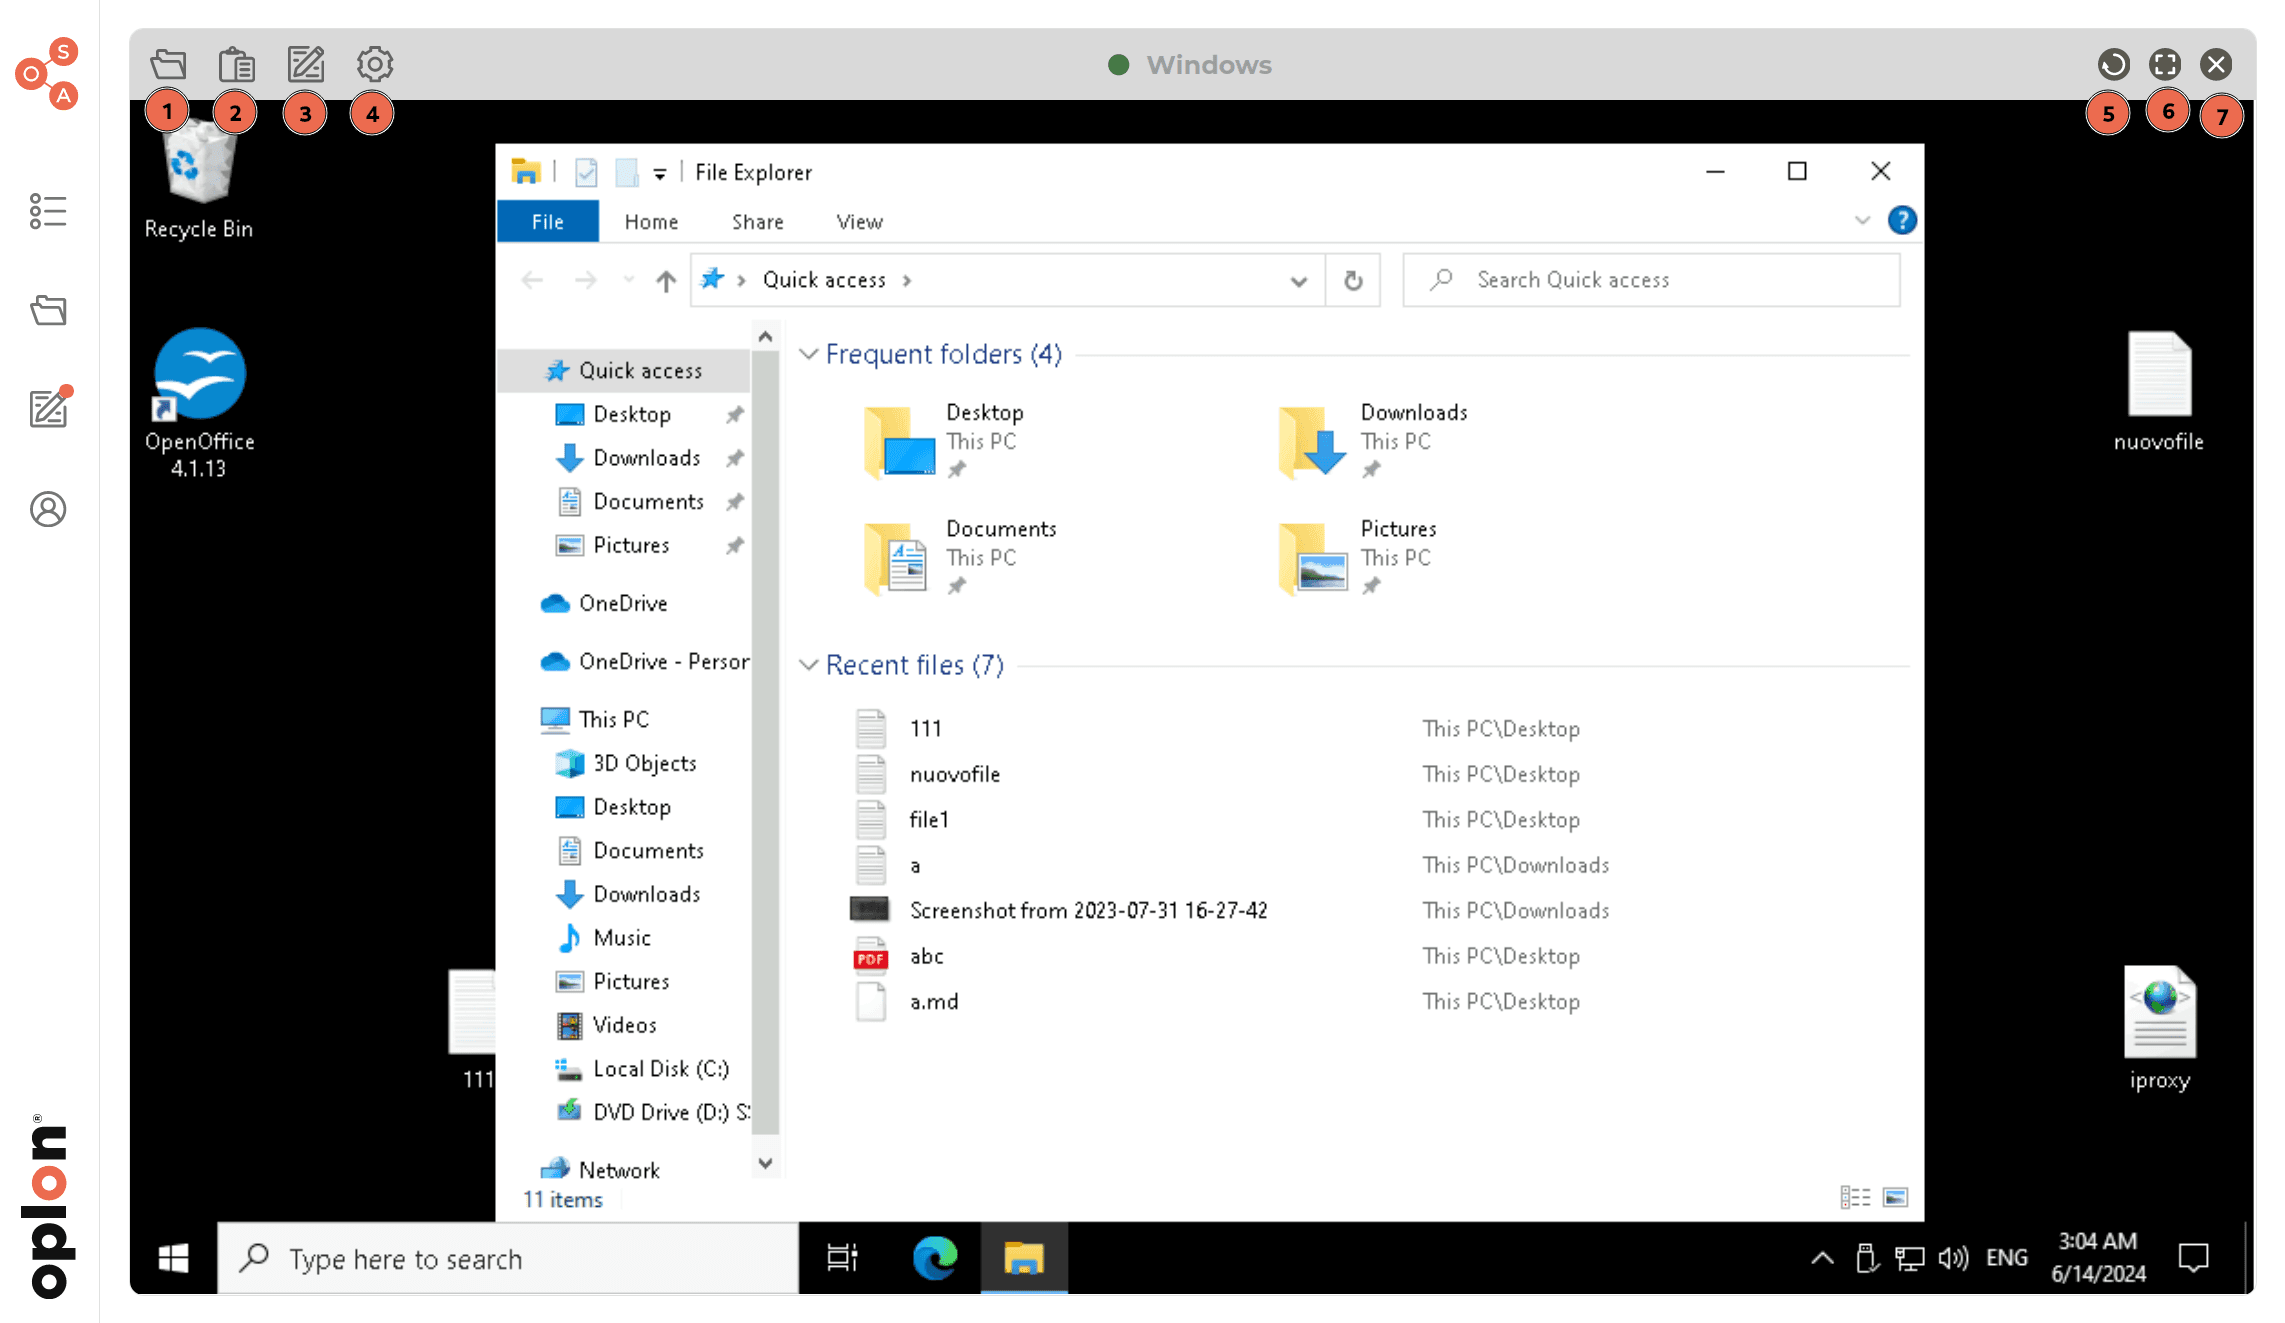Click the Documents folder in sidebar
The height and width of the screenshot is (1323, 2285).
click(x=647, y=499)
